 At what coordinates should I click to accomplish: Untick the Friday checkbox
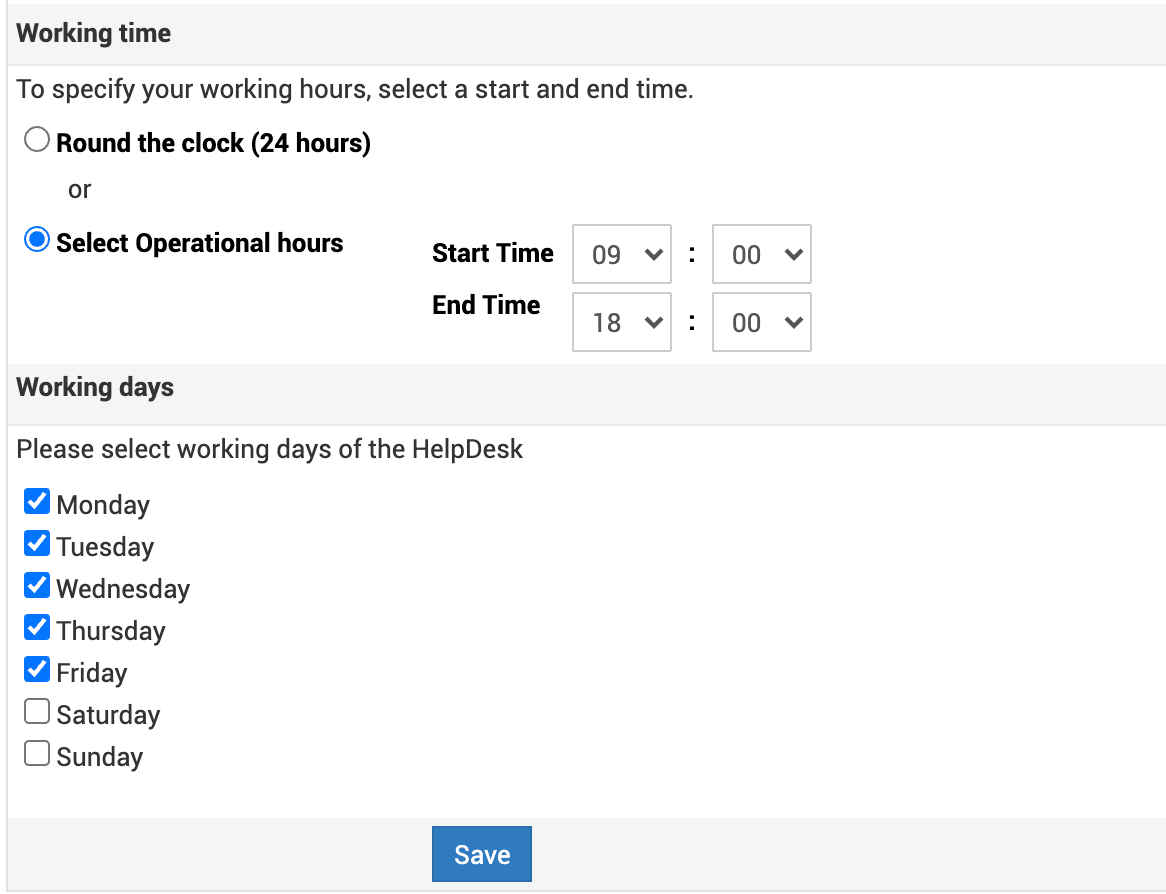[x=37, y=670]
